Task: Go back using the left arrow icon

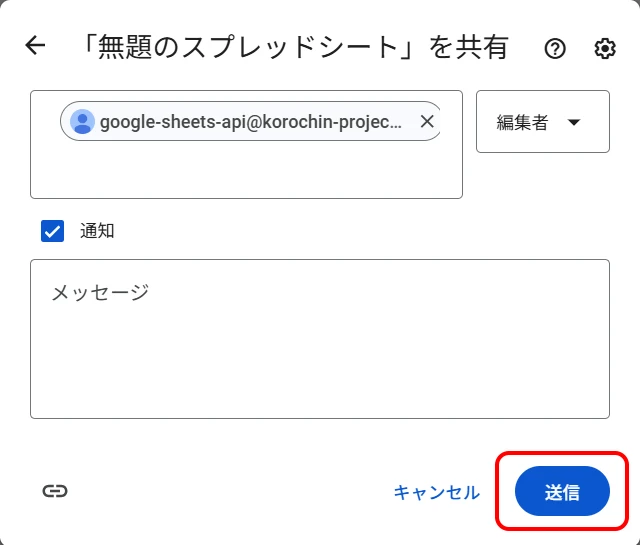Action: coord(36,46)
